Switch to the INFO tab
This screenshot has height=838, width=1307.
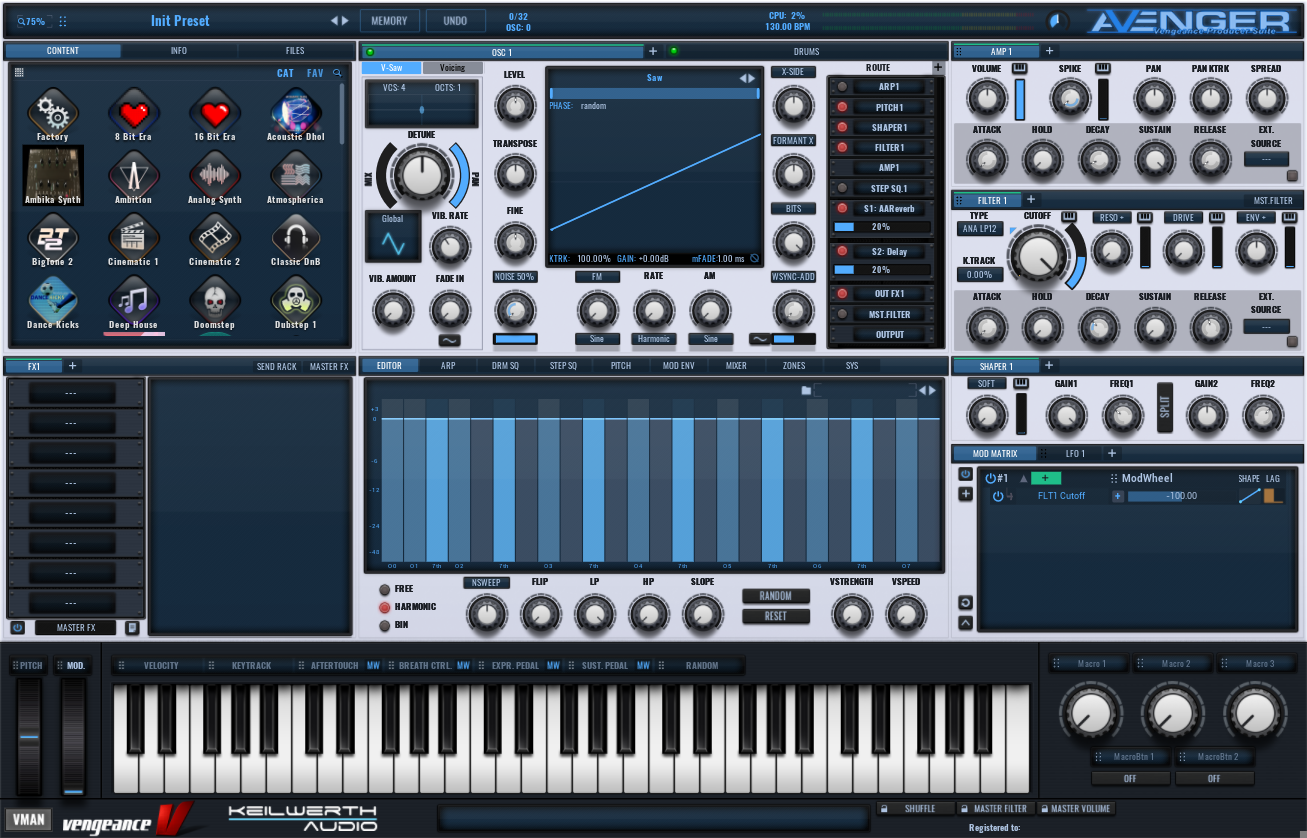178,51
